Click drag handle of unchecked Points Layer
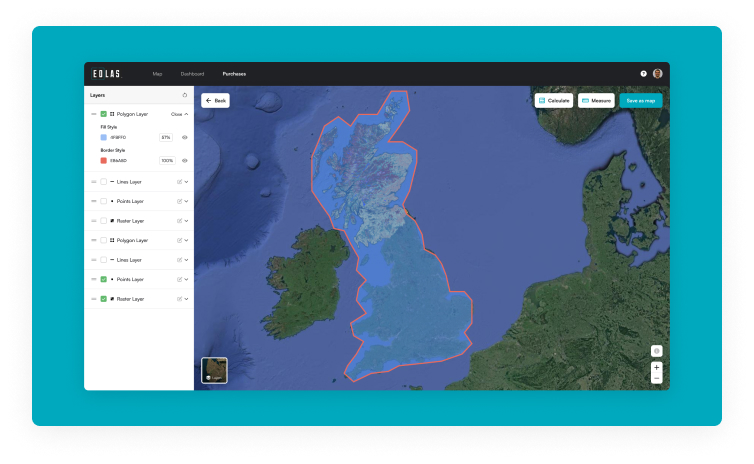 coord(94,201)
